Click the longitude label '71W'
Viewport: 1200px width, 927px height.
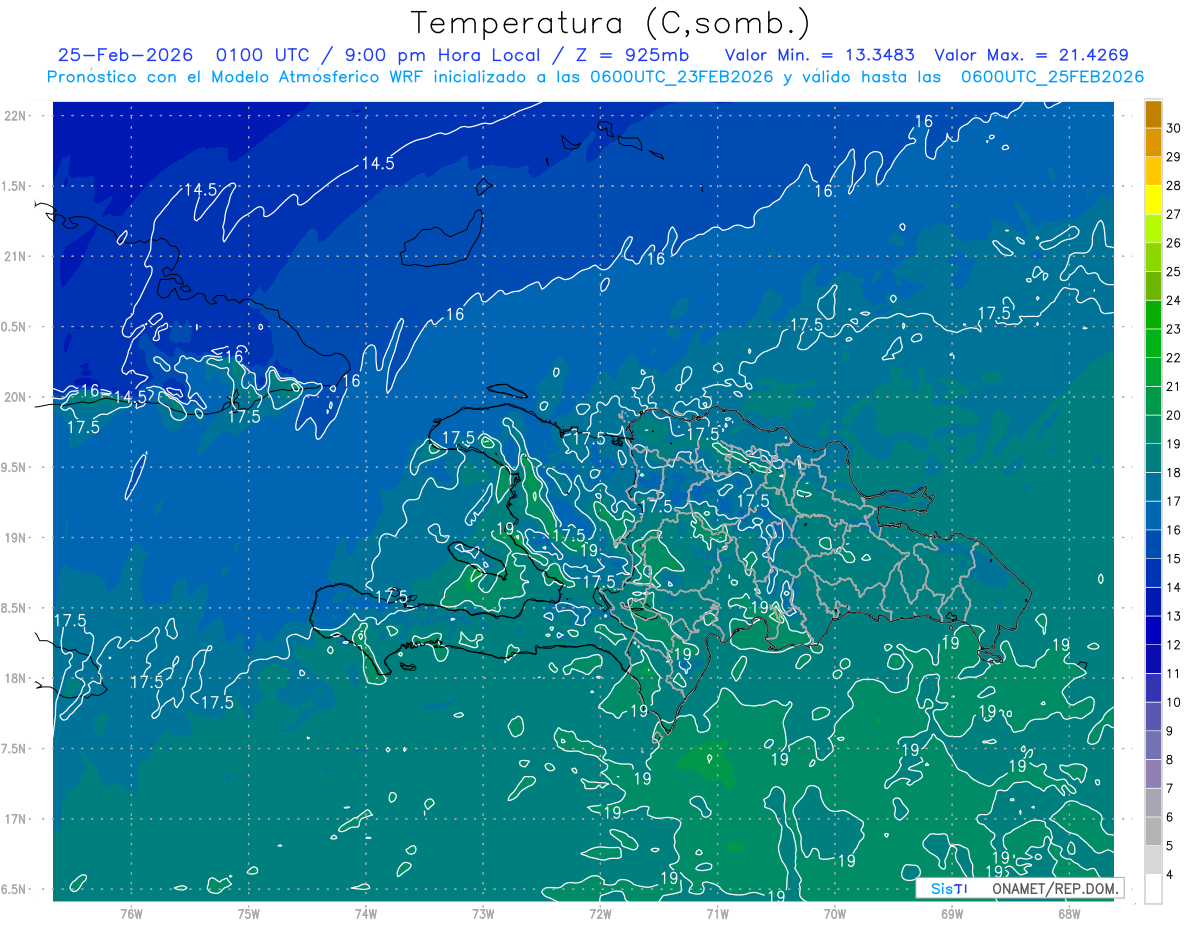(x=717, y=912)
